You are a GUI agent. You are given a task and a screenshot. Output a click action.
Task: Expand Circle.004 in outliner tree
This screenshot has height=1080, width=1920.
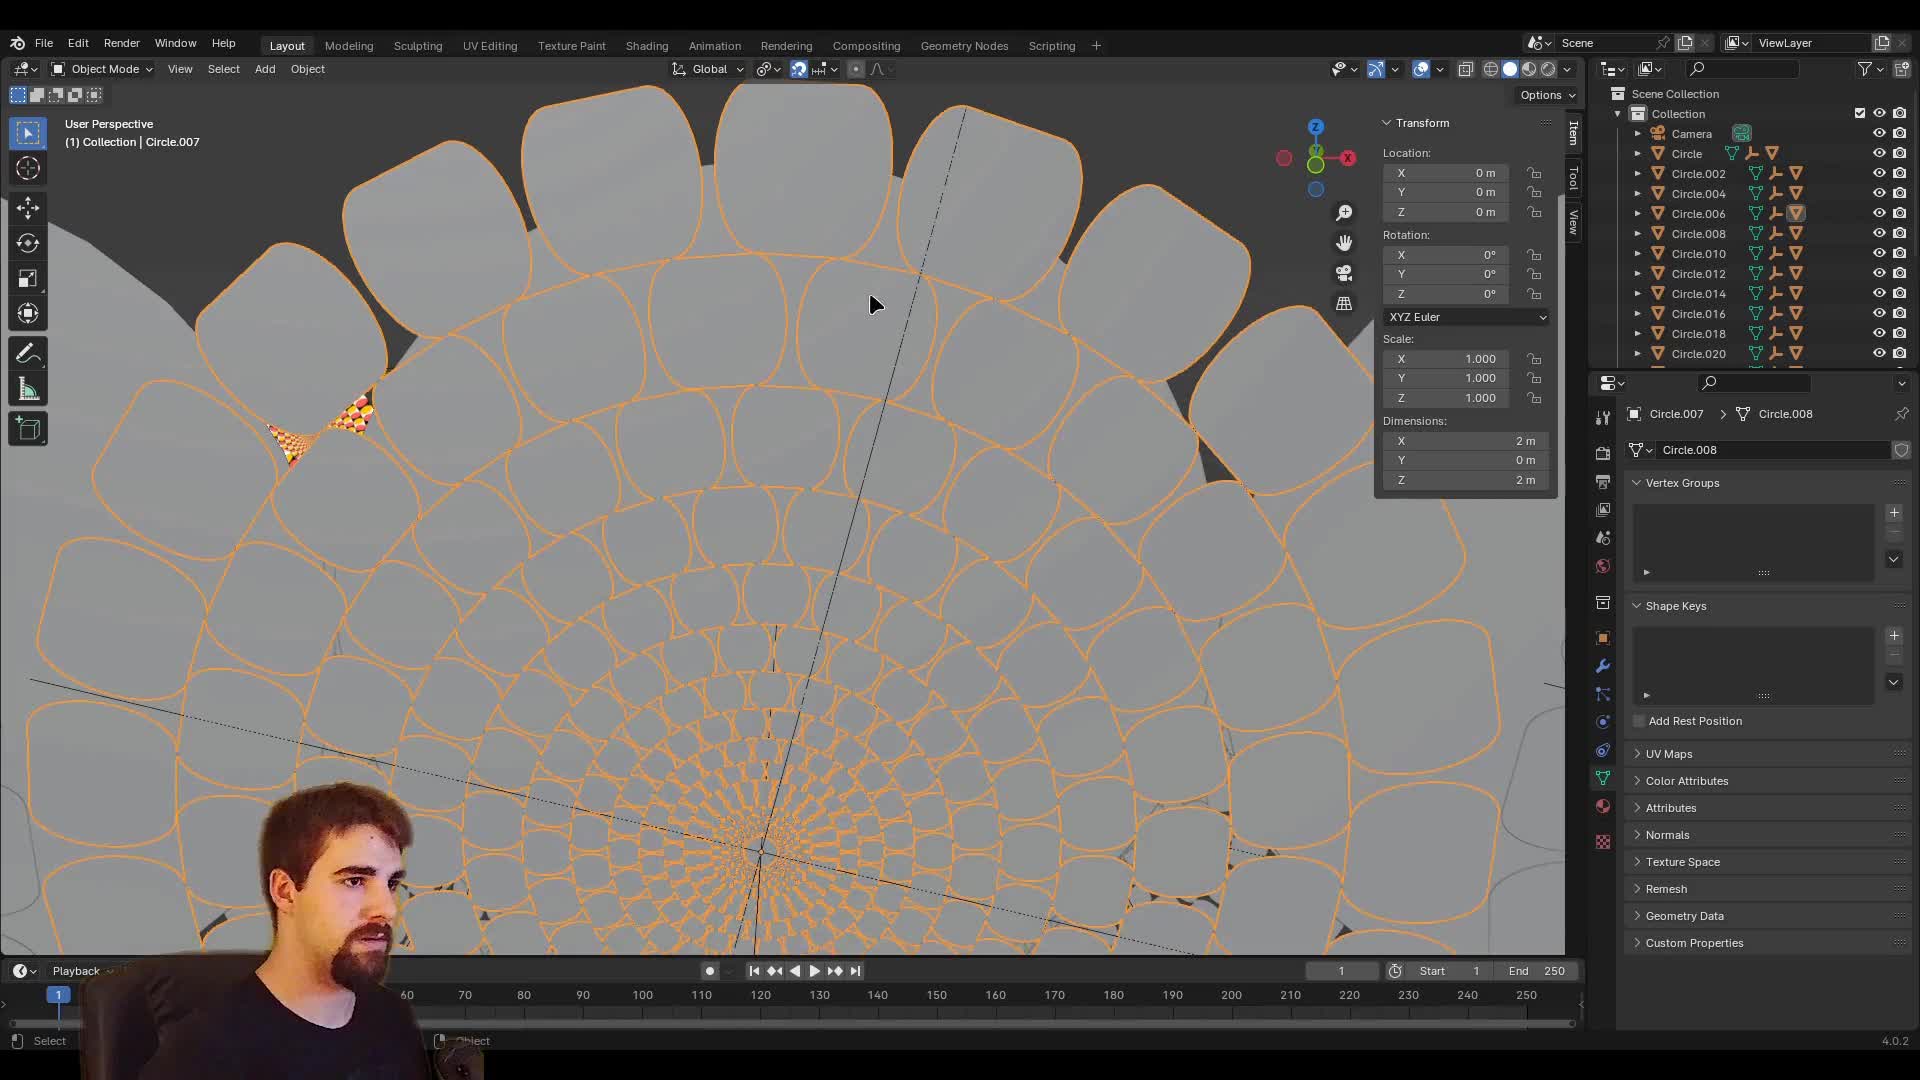1638,193
